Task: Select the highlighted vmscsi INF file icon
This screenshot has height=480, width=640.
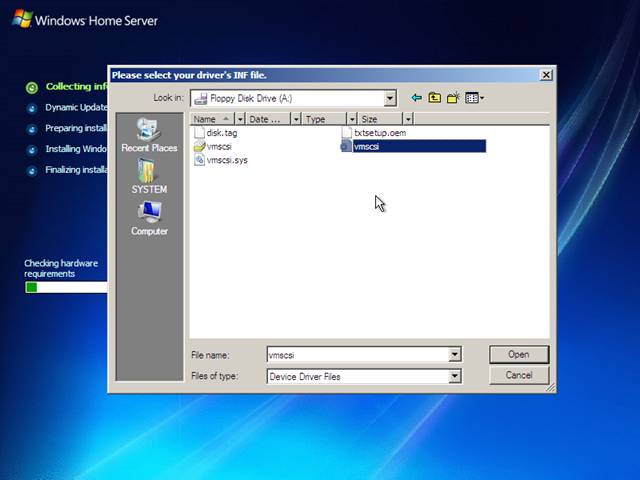Action: [346, 146]
